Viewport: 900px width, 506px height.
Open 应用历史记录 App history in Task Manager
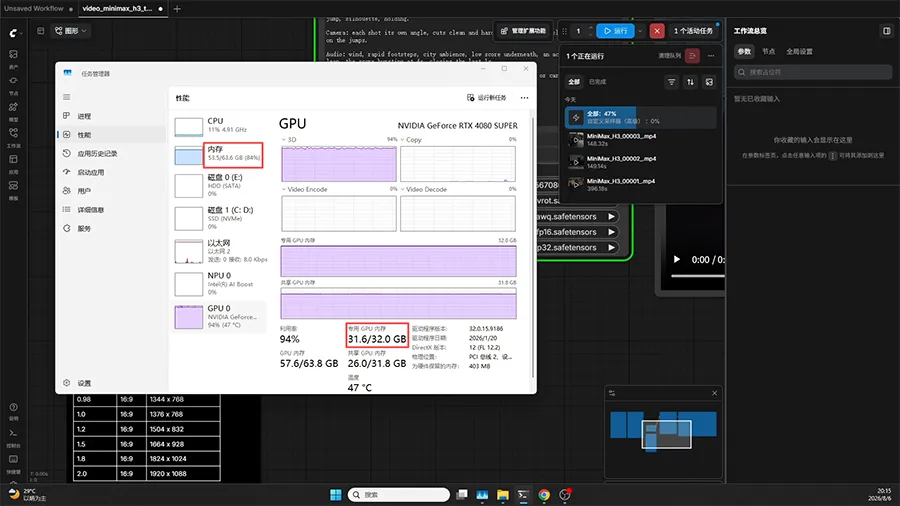click(112, 154)
